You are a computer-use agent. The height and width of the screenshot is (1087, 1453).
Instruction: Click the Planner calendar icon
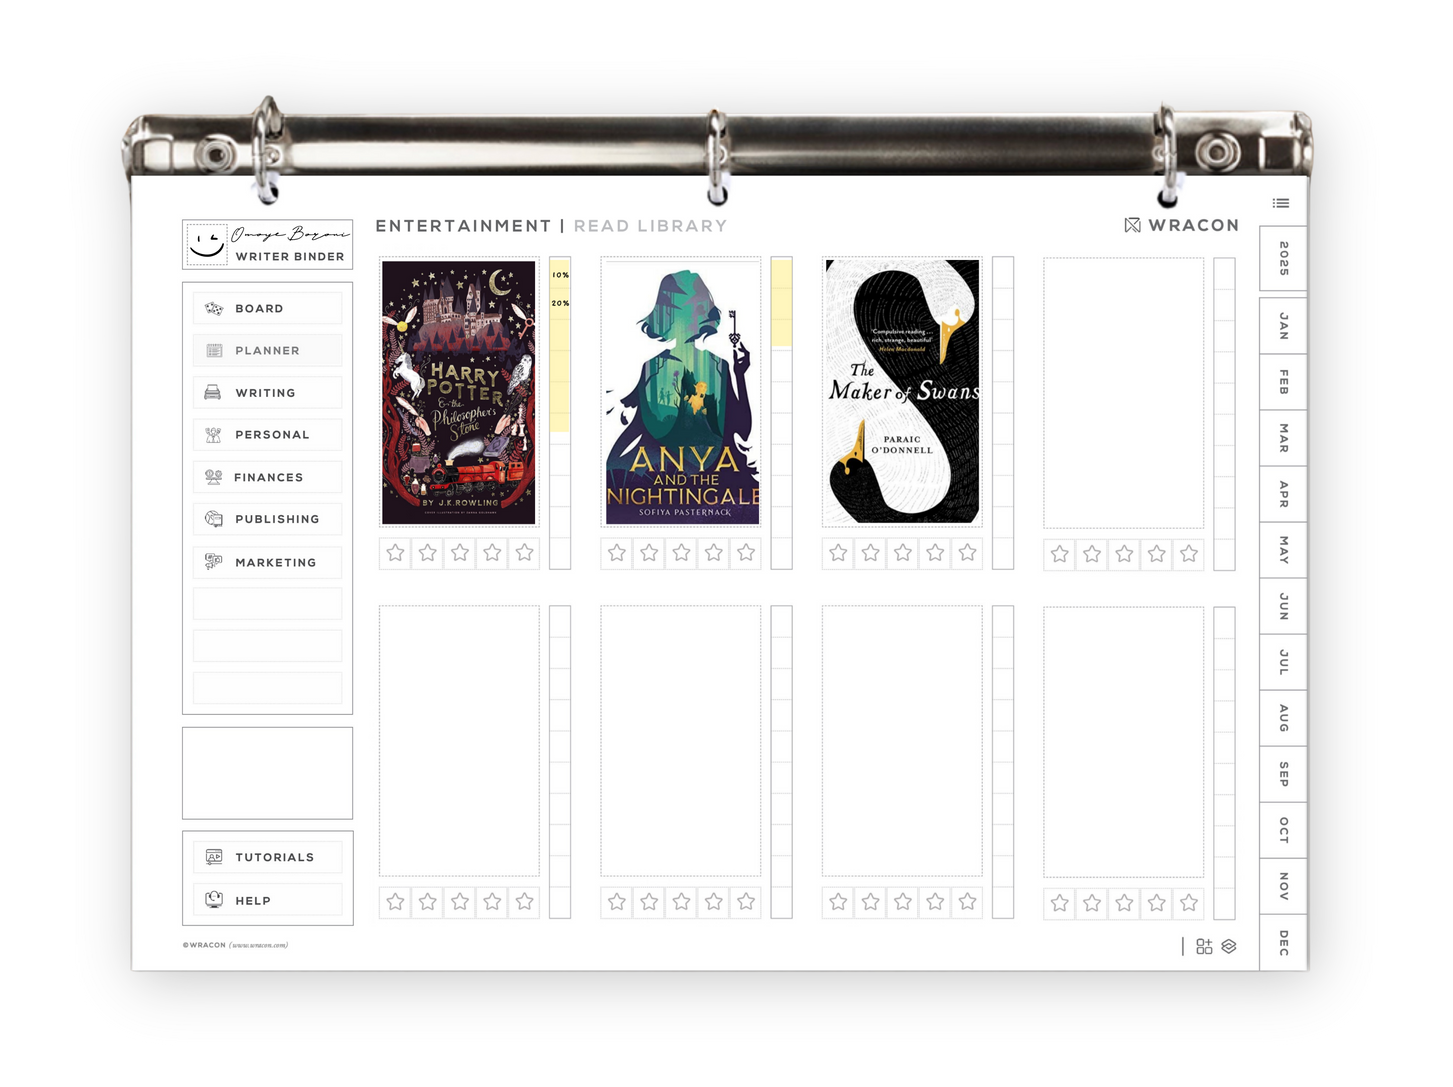pyautogui.click(x=214, y=351)
